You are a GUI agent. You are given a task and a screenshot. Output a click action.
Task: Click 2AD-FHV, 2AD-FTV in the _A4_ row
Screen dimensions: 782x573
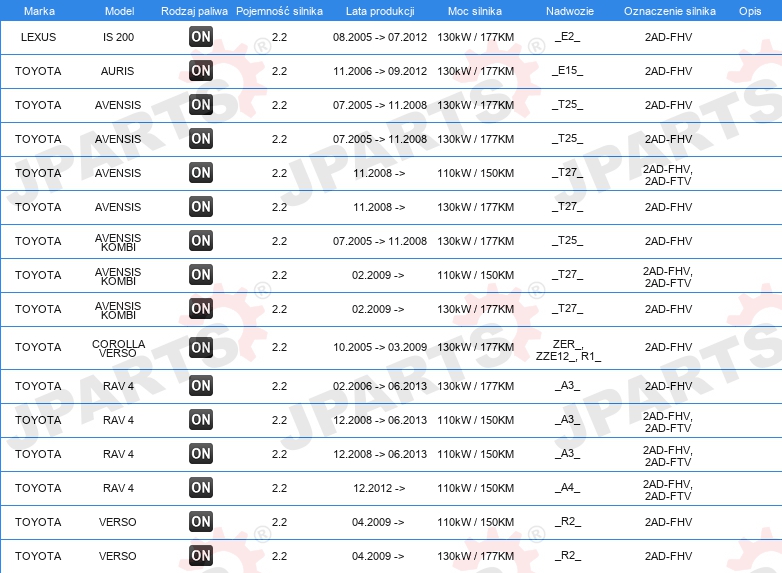(667, 490)
